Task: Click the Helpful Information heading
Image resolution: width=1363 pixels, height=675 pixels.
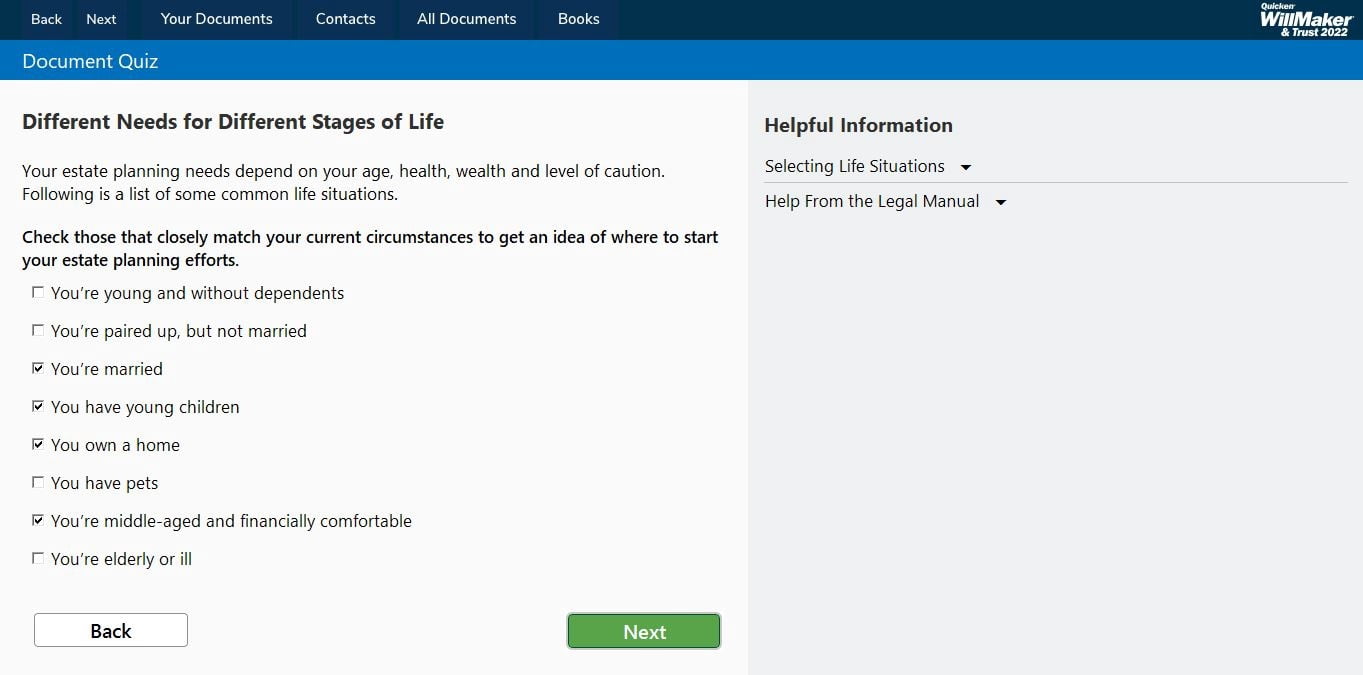Action: [x=858, y=125]
